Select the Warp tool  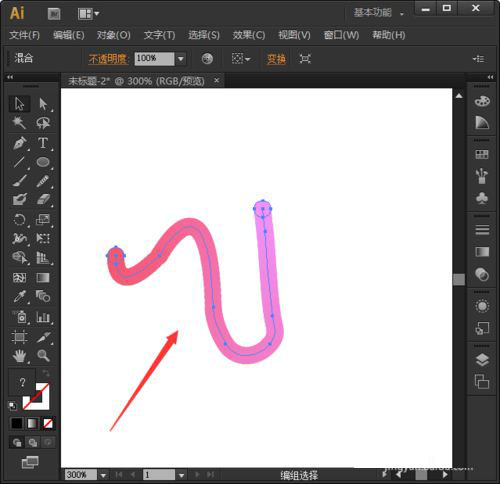pos(19,238)
